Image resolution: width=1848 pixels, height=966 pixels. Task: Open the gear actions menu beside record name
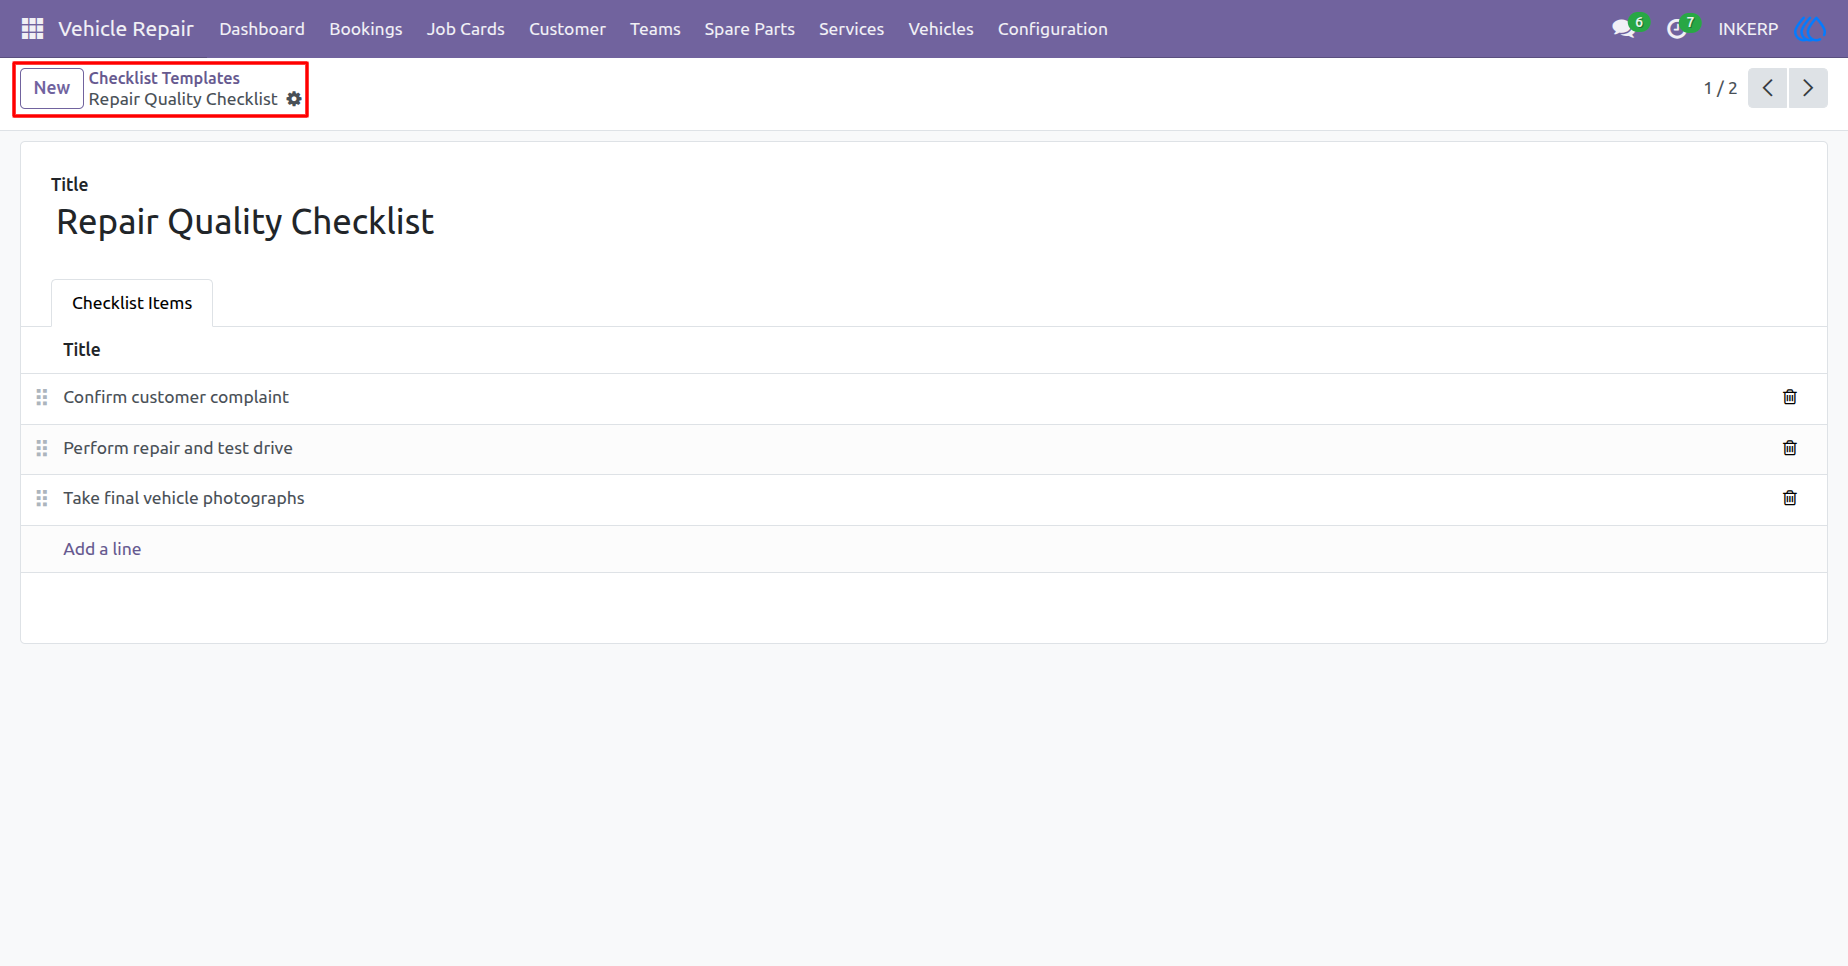click(x=294, y=99)
